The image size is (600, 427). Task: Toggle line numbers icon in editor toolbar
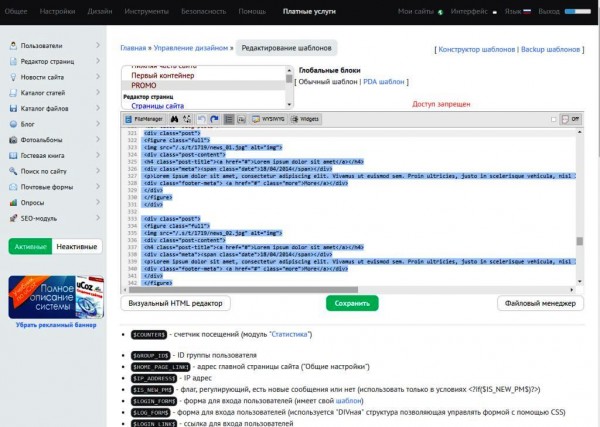click(228, 119)
